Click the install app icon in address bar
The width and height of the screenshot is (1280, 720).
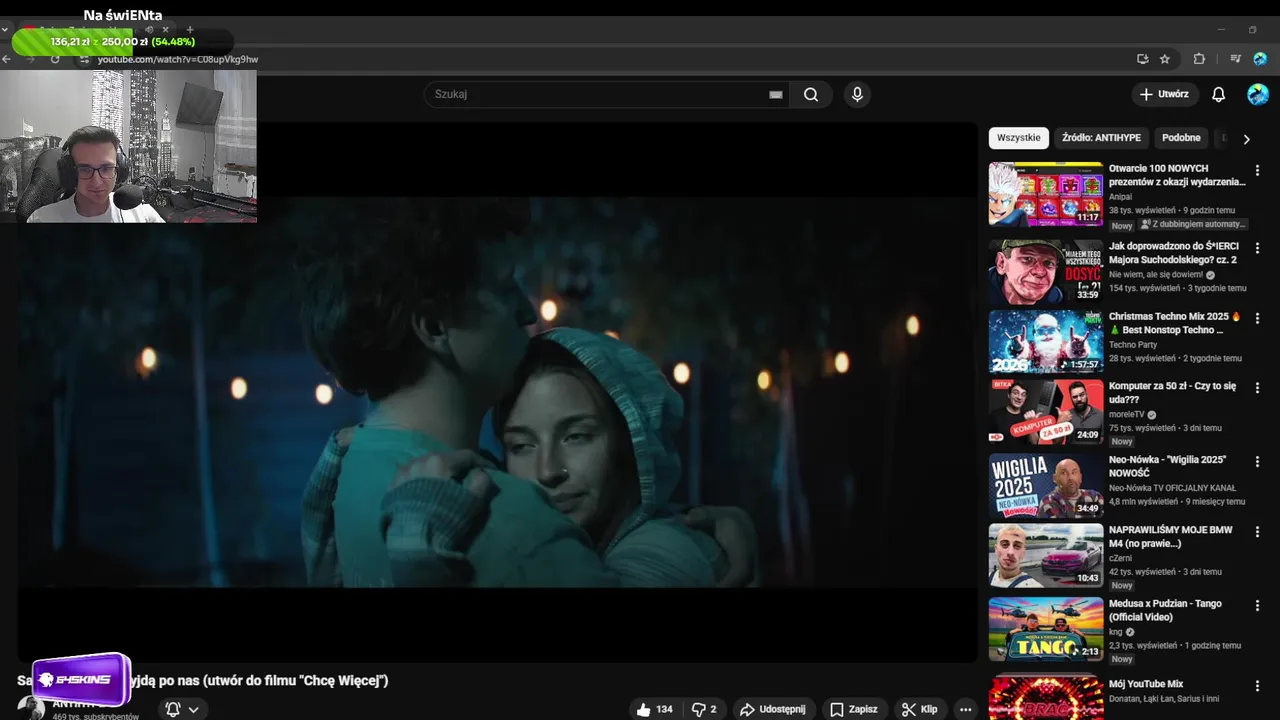tap(1143, 59)
